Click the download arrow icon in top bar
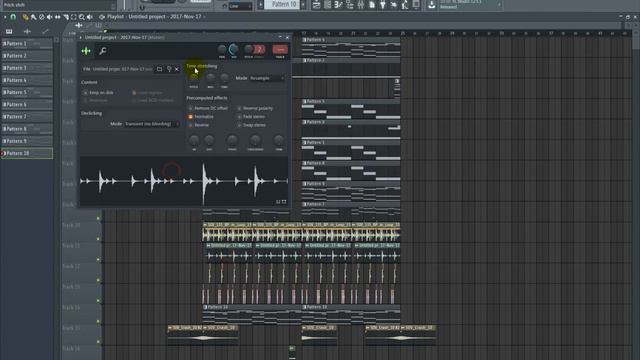Image resolution: width=640 pixels, height=360 pixels. 431,5
